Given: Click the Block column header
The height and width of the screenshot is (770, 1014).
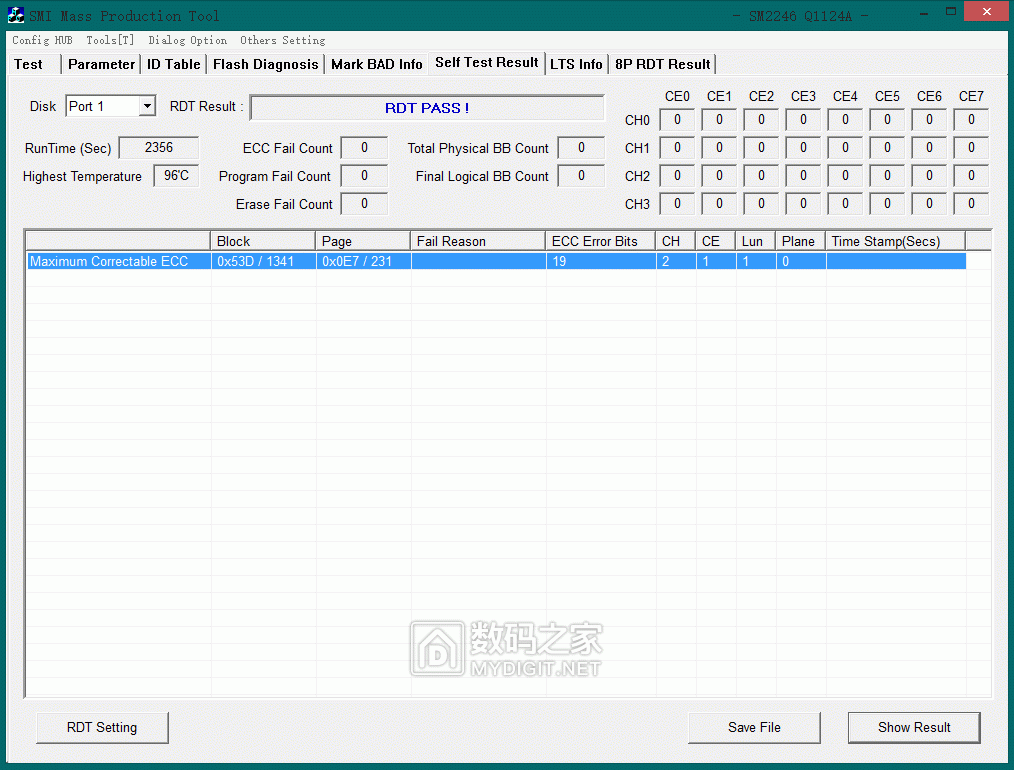Looking at the screenshot, I should tap(263, 241).
